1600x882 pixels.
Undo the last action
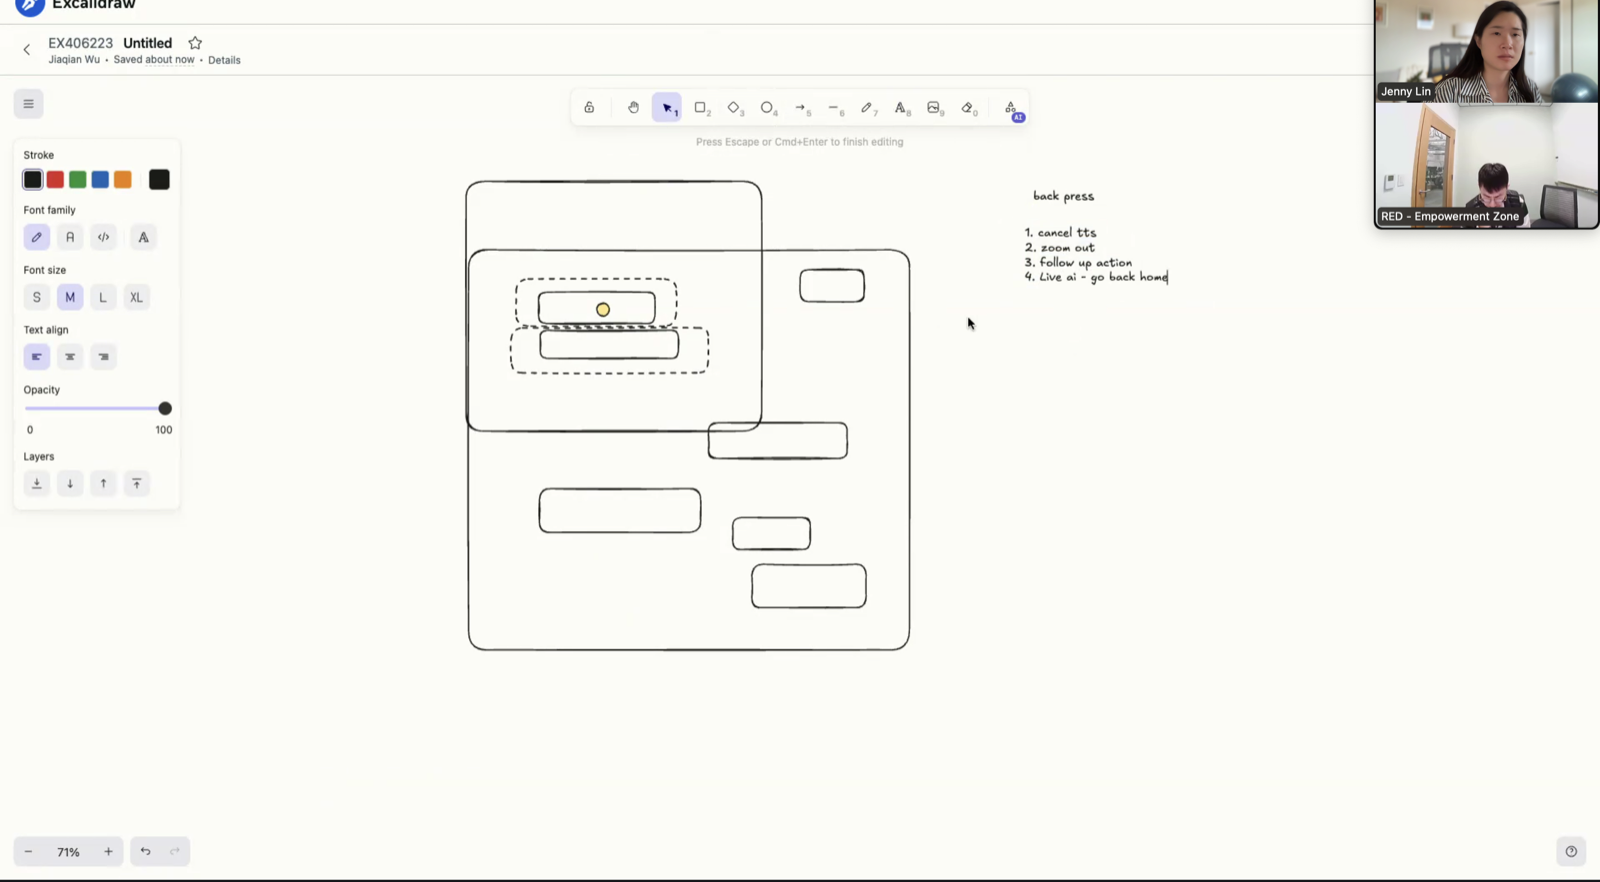pyautogui.click(x=145, y=852)
